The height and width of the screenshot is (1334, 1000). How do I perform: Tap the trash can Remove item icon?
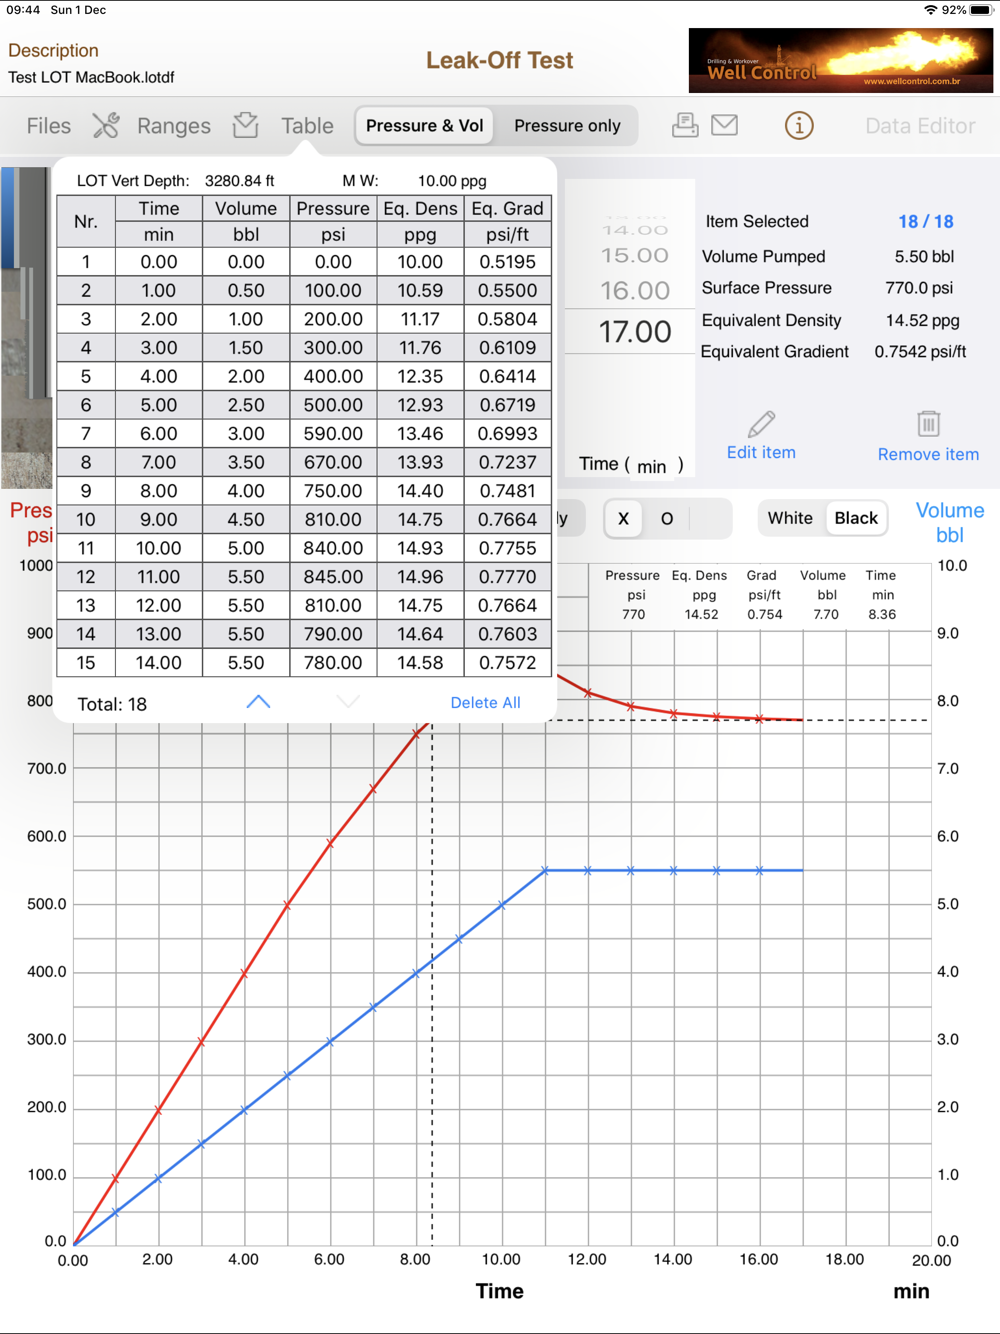[928, 423]
